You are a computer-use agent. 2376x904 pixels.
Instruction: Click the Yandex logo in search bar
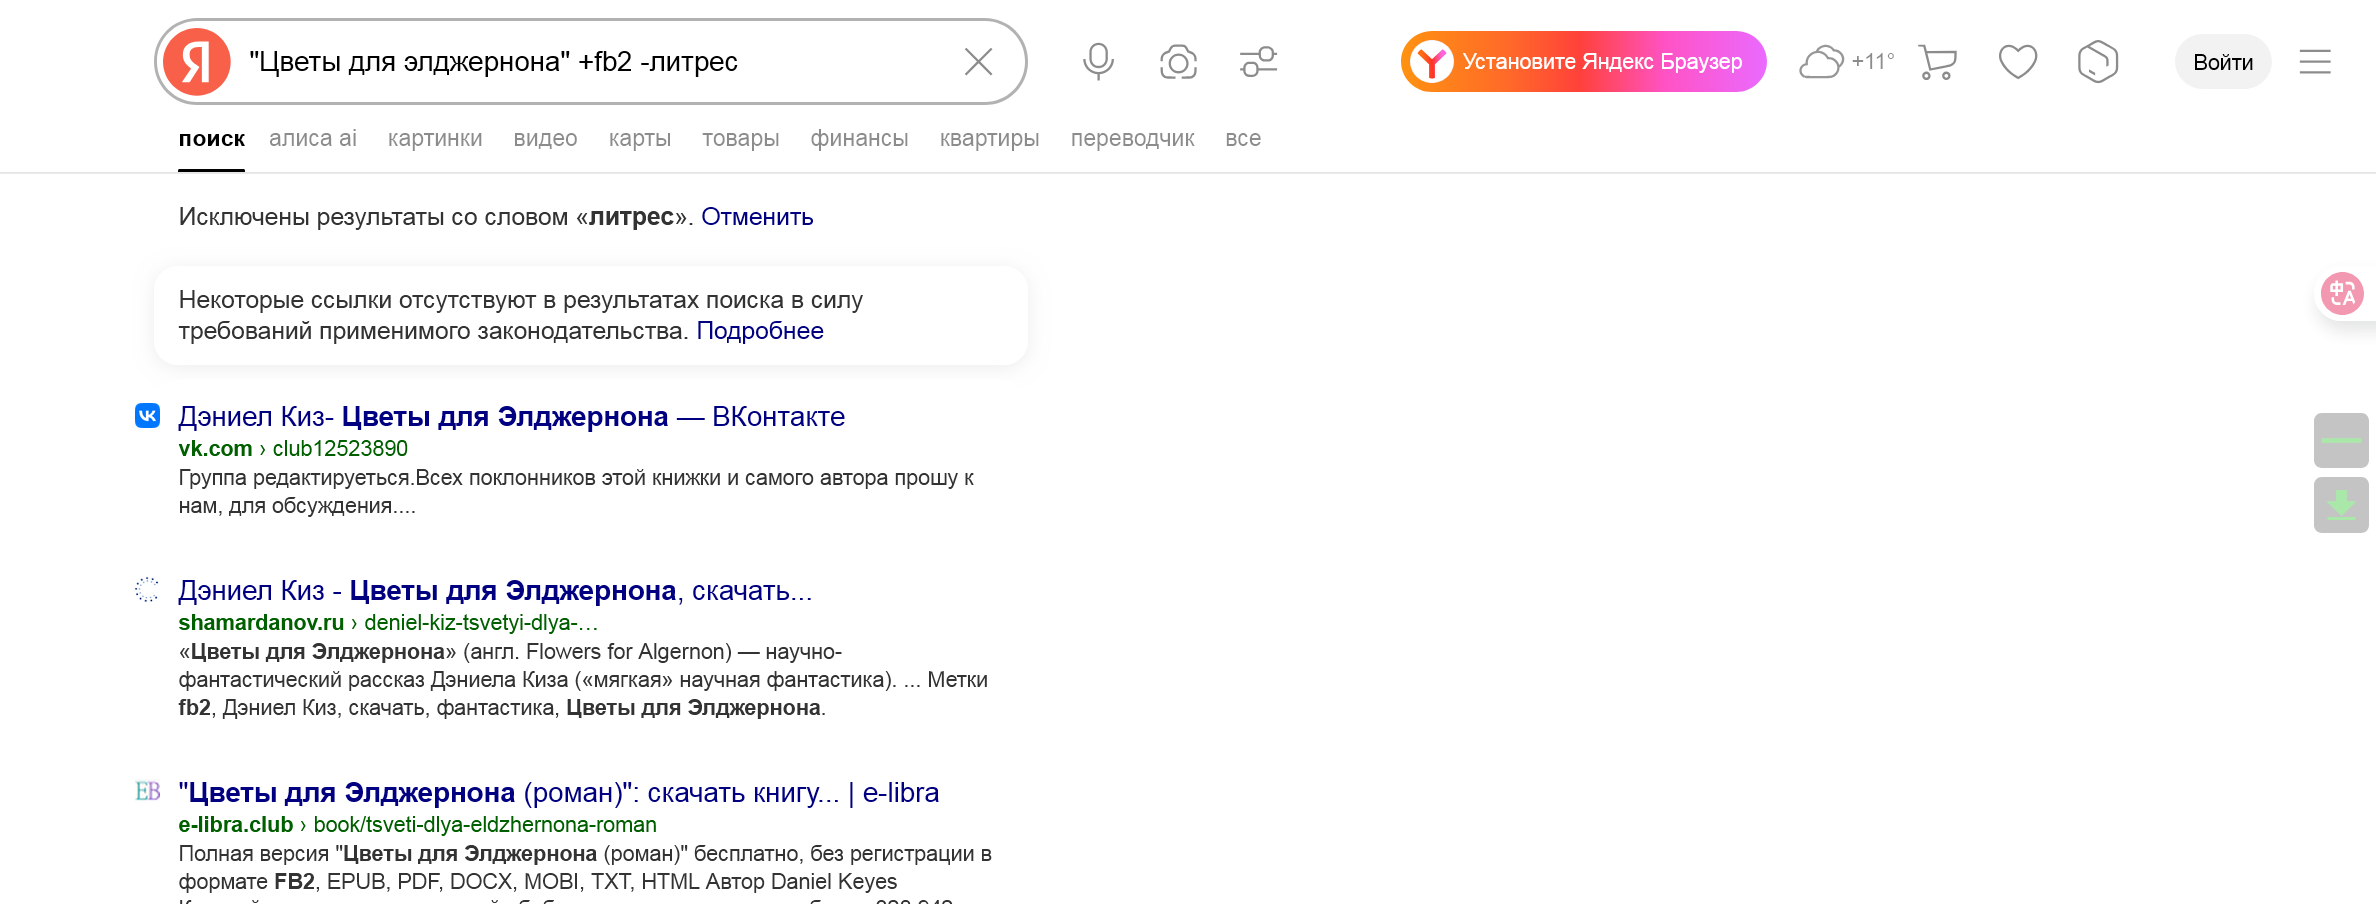coord(197,62)
